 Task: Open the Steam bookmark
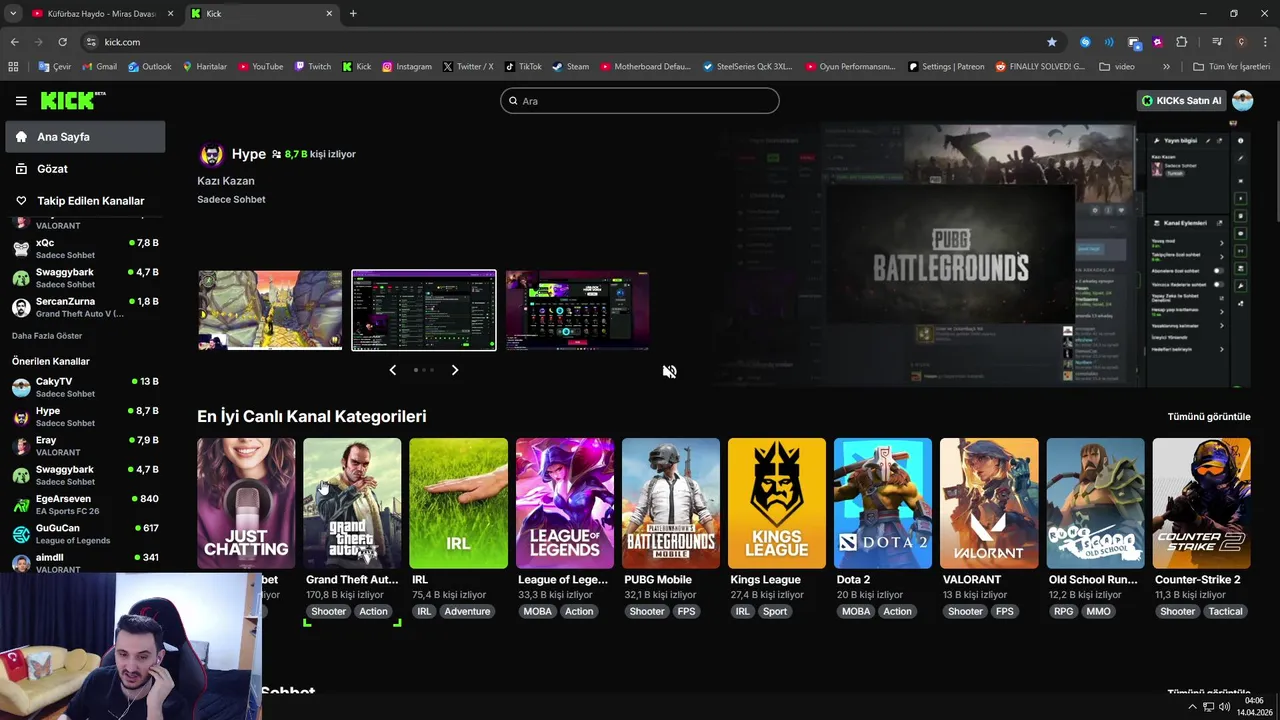coord(571,67)
